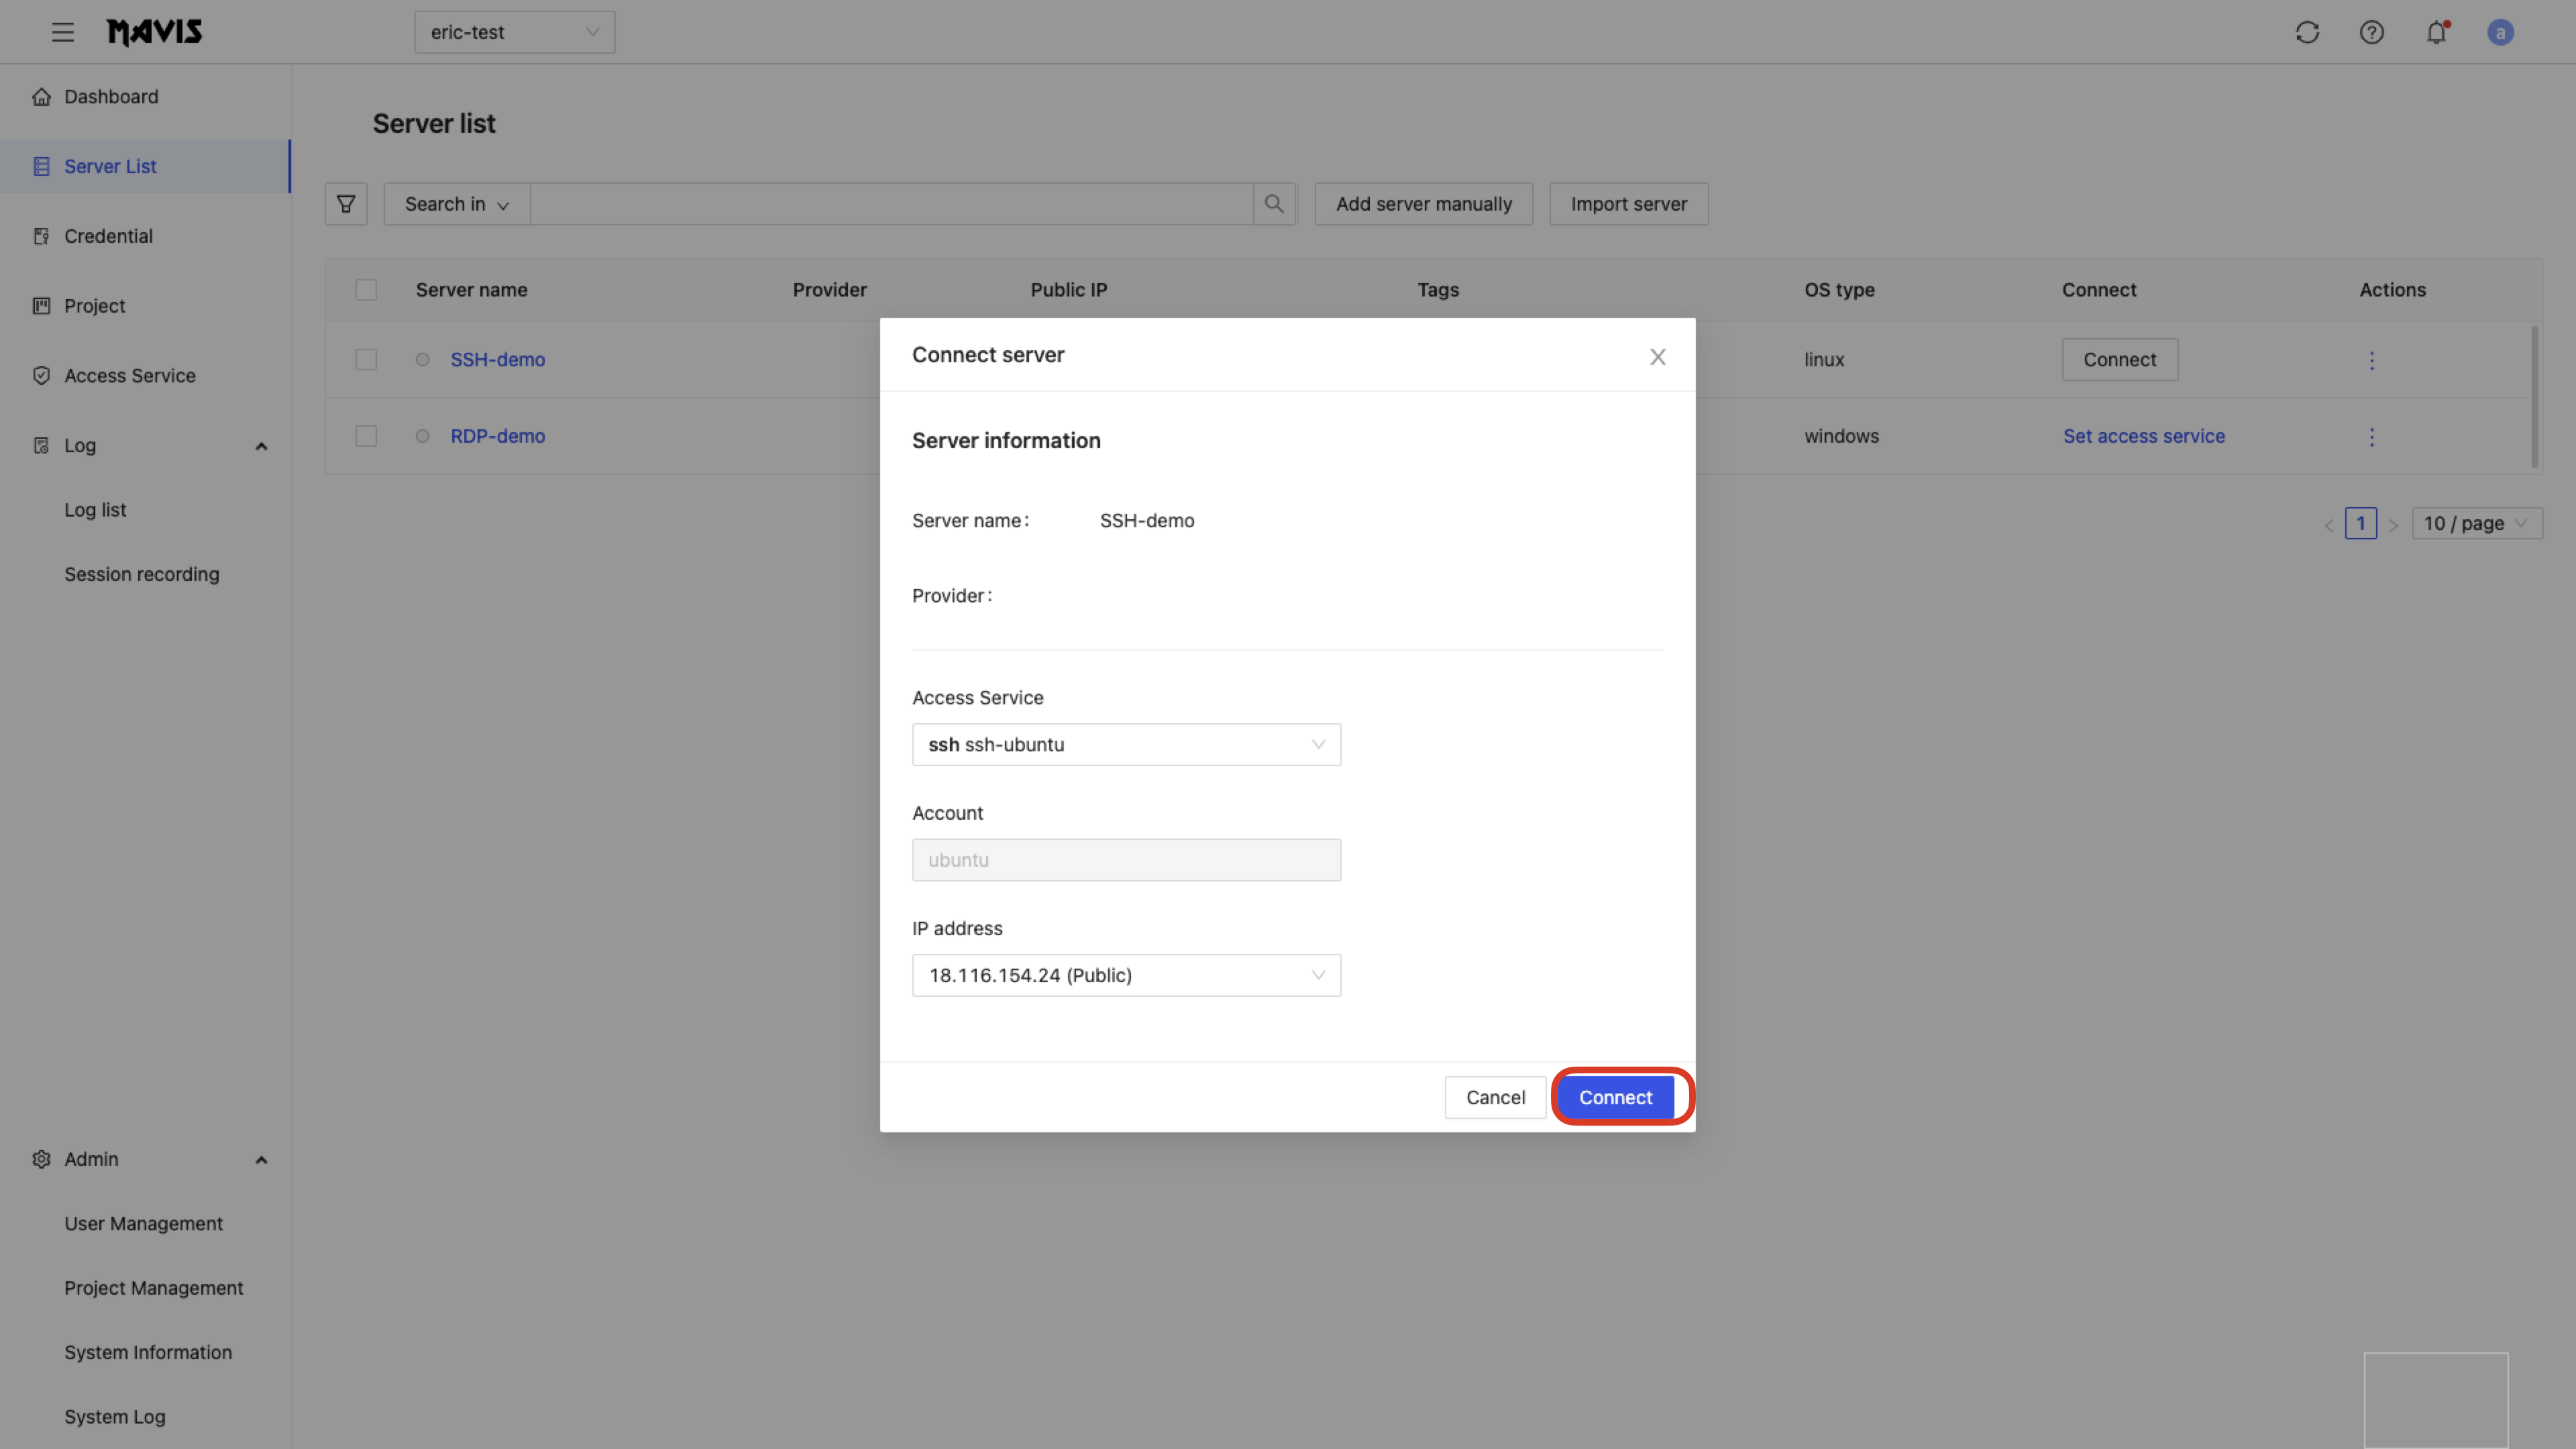Open the eric-test project selector
This screenshot has height=1449, width=2576.
pos(514,32)
